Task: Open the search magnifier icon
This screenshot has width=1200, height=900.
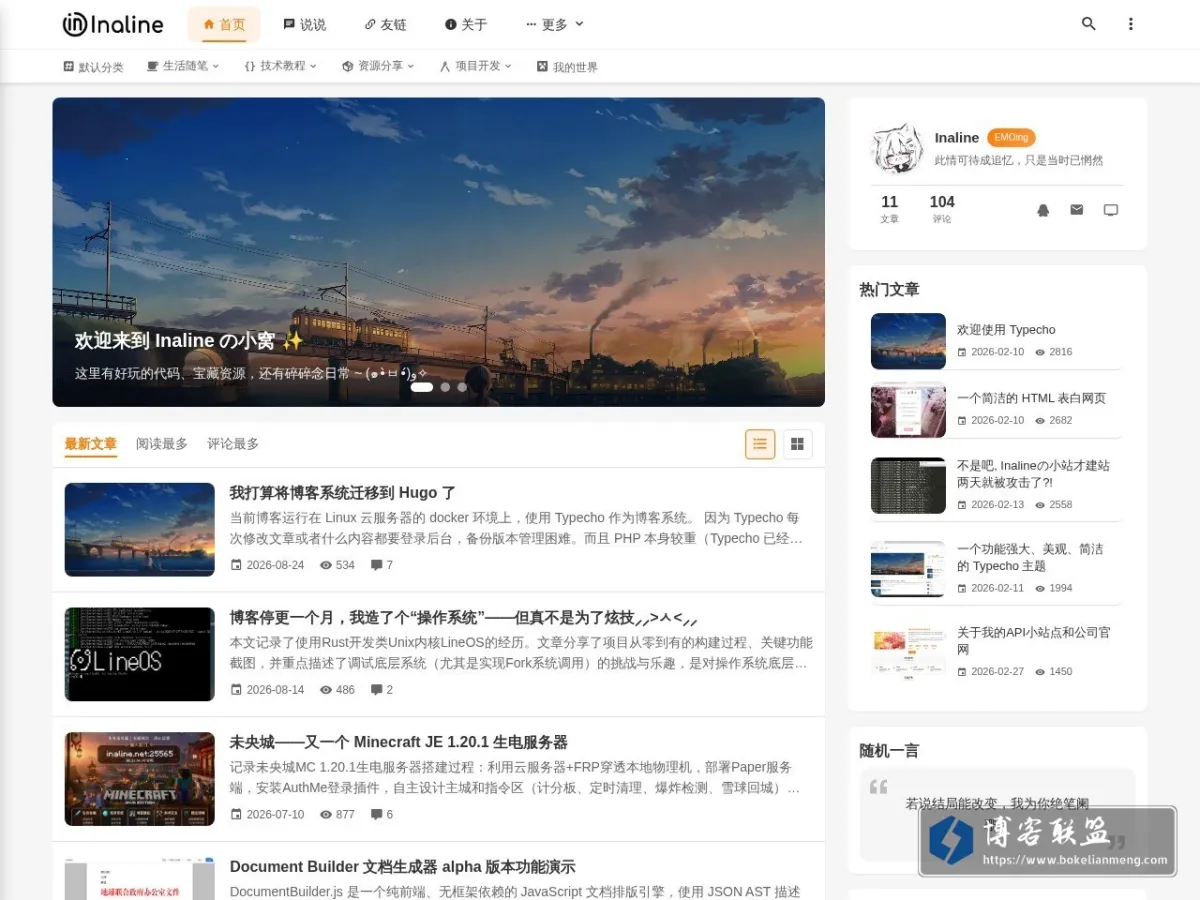Action: click(x=1089, y=24)
